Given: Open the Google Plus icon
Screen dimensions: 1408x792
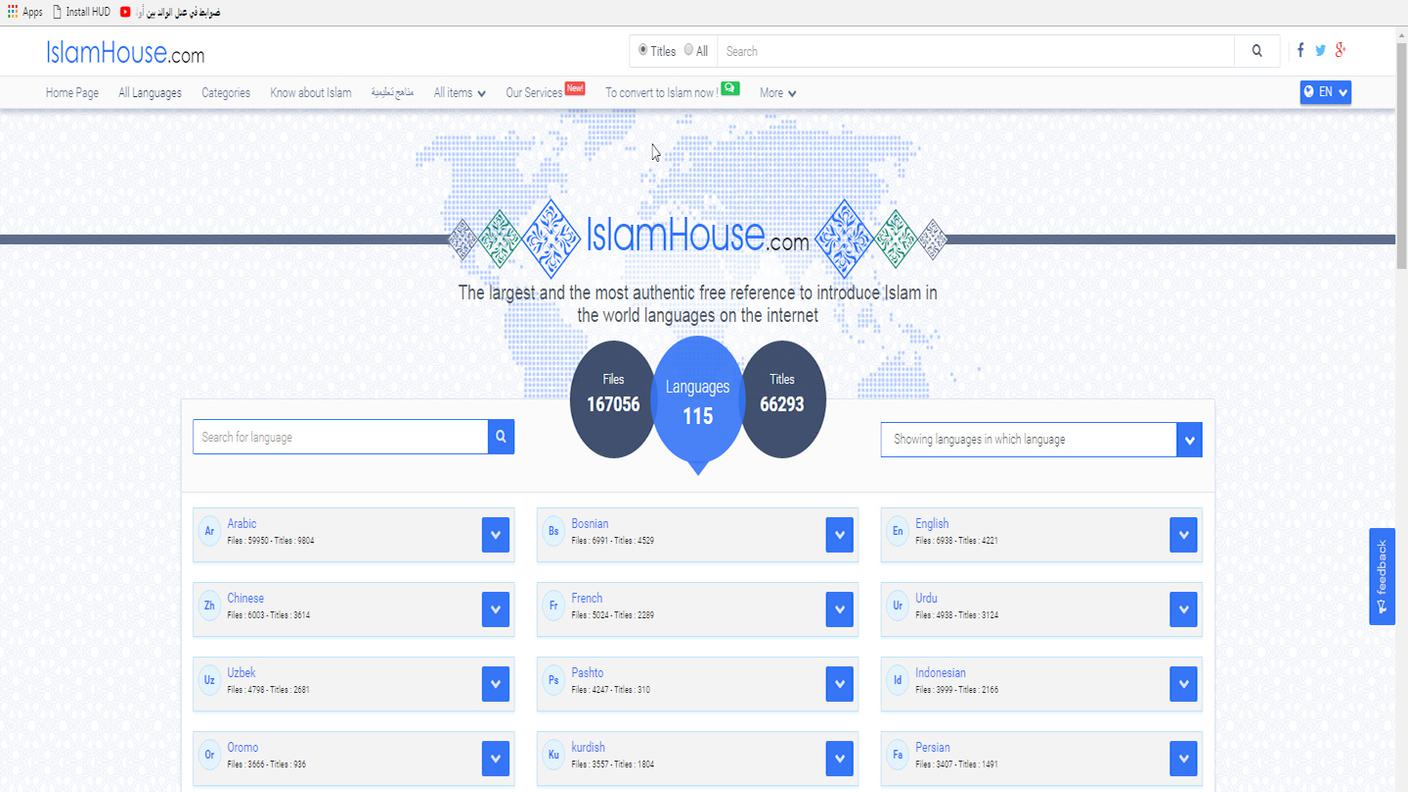Looking at the screenshot, I should (x=1341, y=50).
